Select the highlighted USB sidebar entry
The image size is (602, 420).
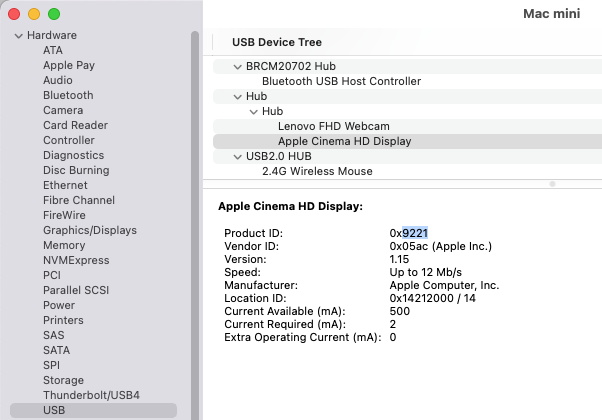tap(93, 410)
